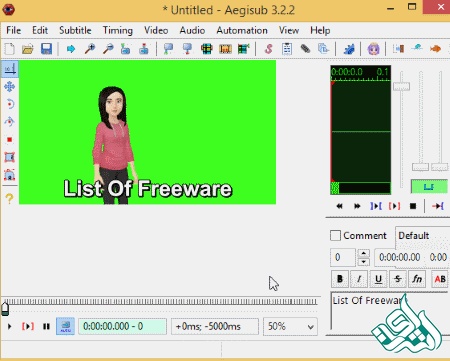The width and height of the screenshot is (450, 361).
Task: Click the audio horizontal zoom slider handle
Action: pos(401,86)
